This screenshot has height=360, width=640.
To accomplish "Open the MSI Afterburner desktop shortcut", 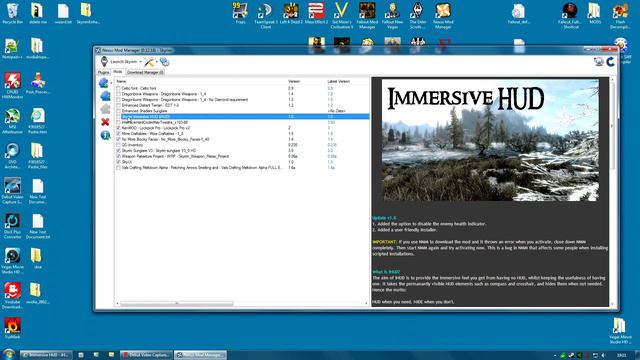I will pyautogui.click(x=12, y=121).
